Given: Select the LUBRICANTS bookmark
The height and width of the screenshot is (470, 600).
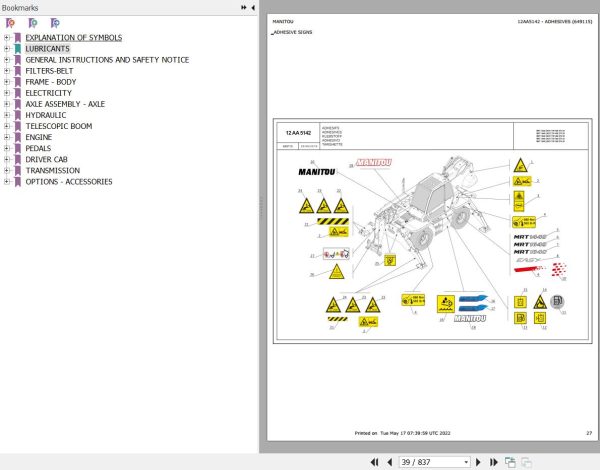Looking at the screenshot, I should point(47,49).
